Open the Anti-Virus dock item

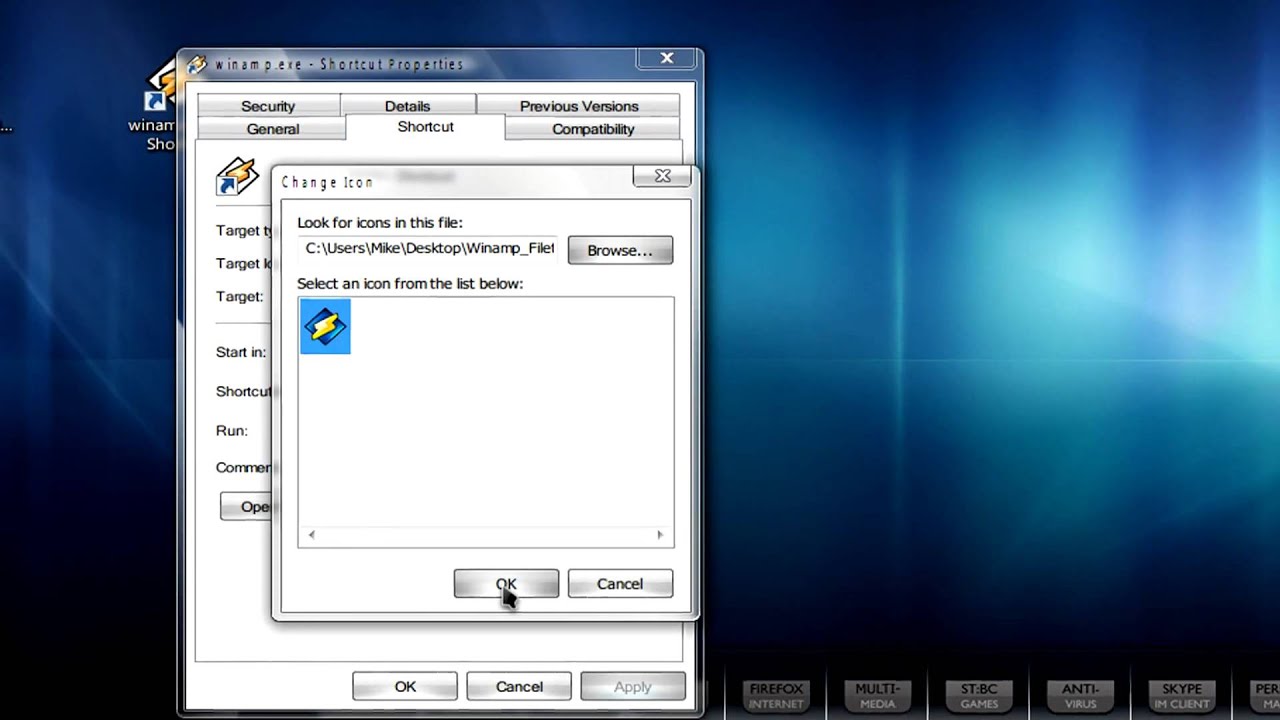point(1080,696)
